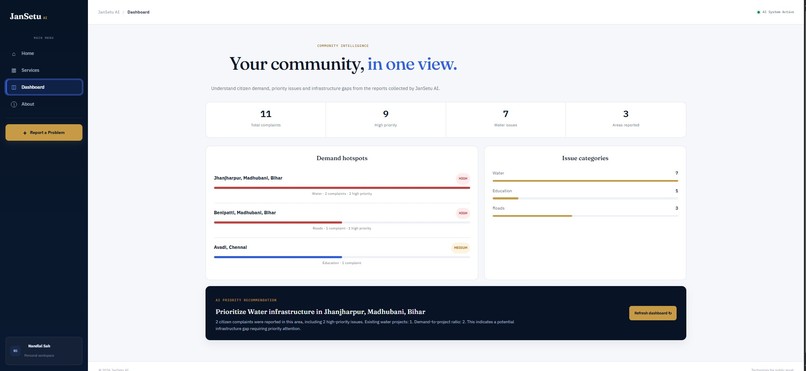Screen dimensions: 806x371
Task: Click 'Benipatti, Madhubani, Bihar' hotspot name
Action: point(245,212)
